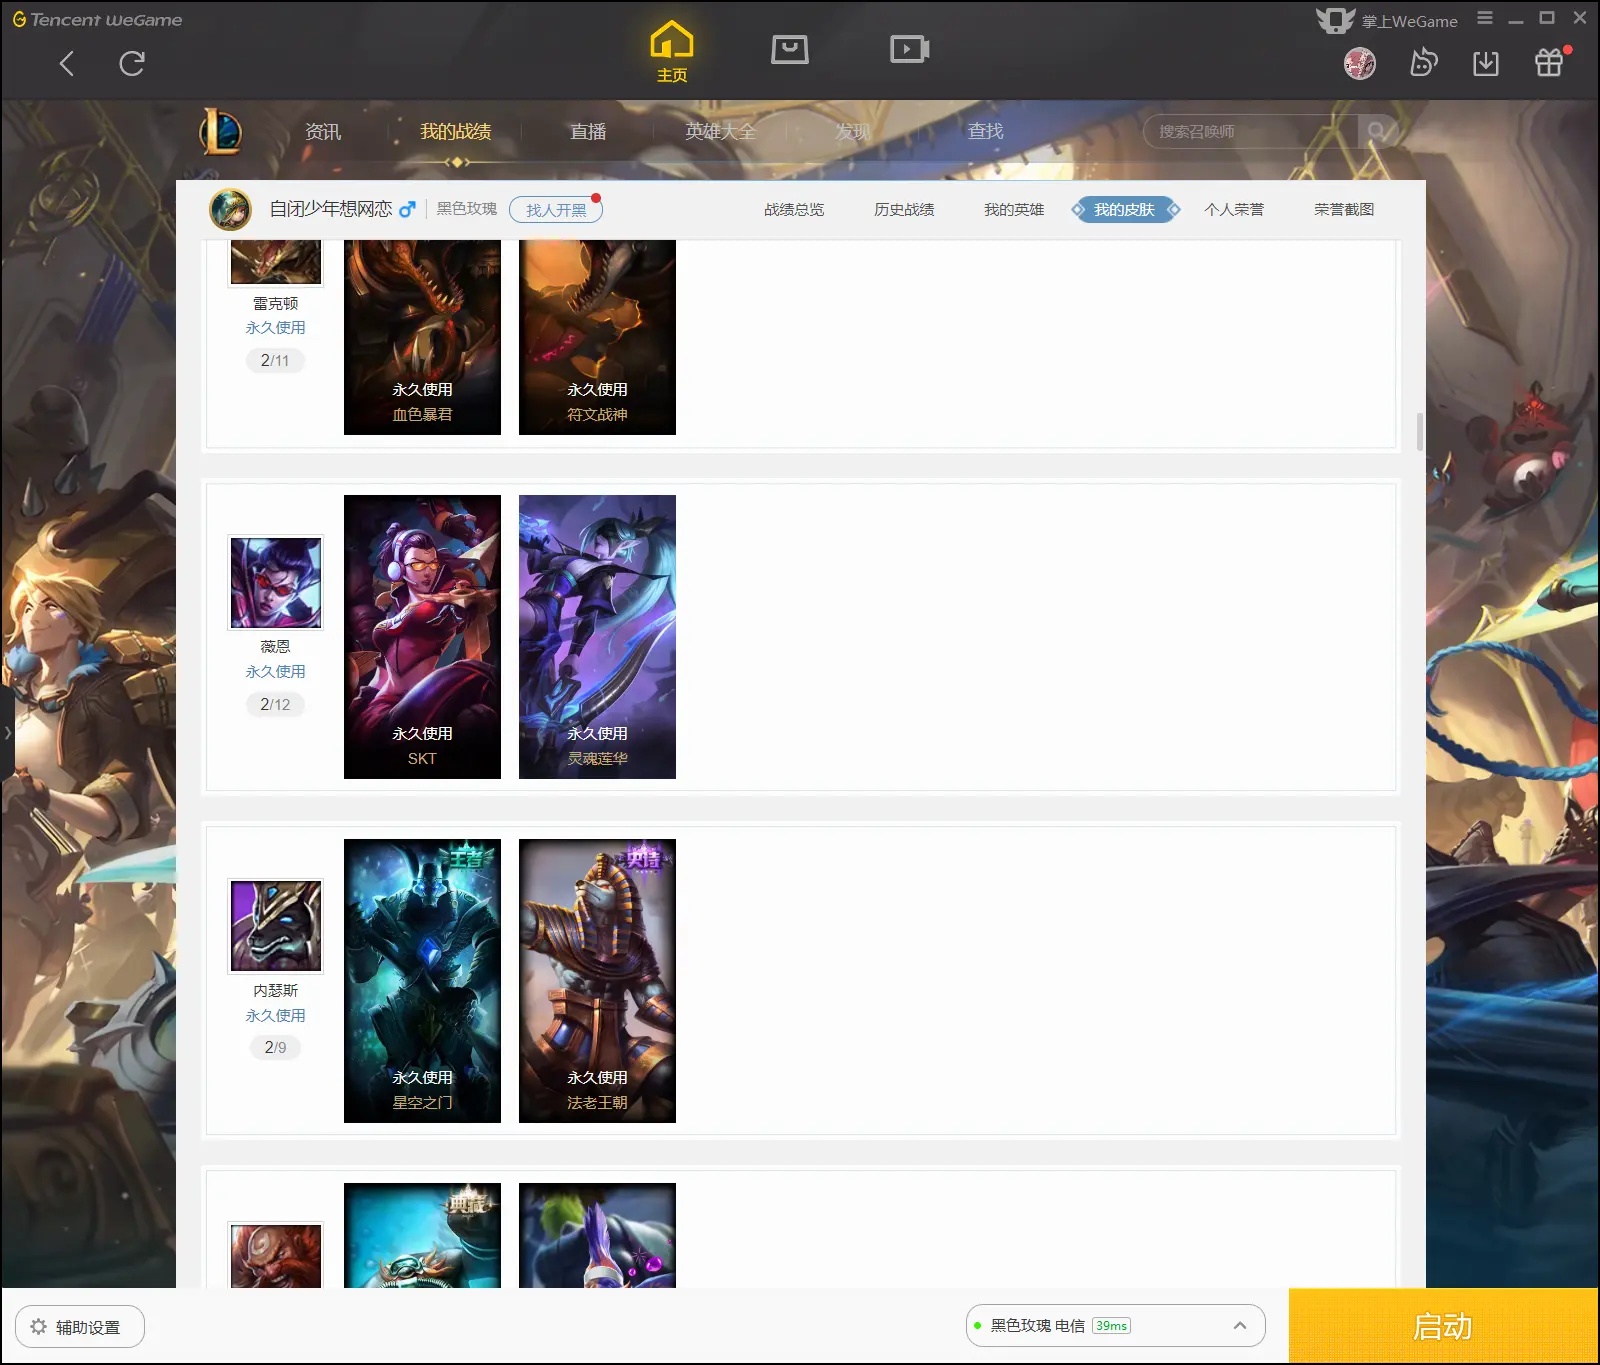1600x1365 pixels.
Task: Refresh the page with the reload icon
Action: tap(132, 64)
